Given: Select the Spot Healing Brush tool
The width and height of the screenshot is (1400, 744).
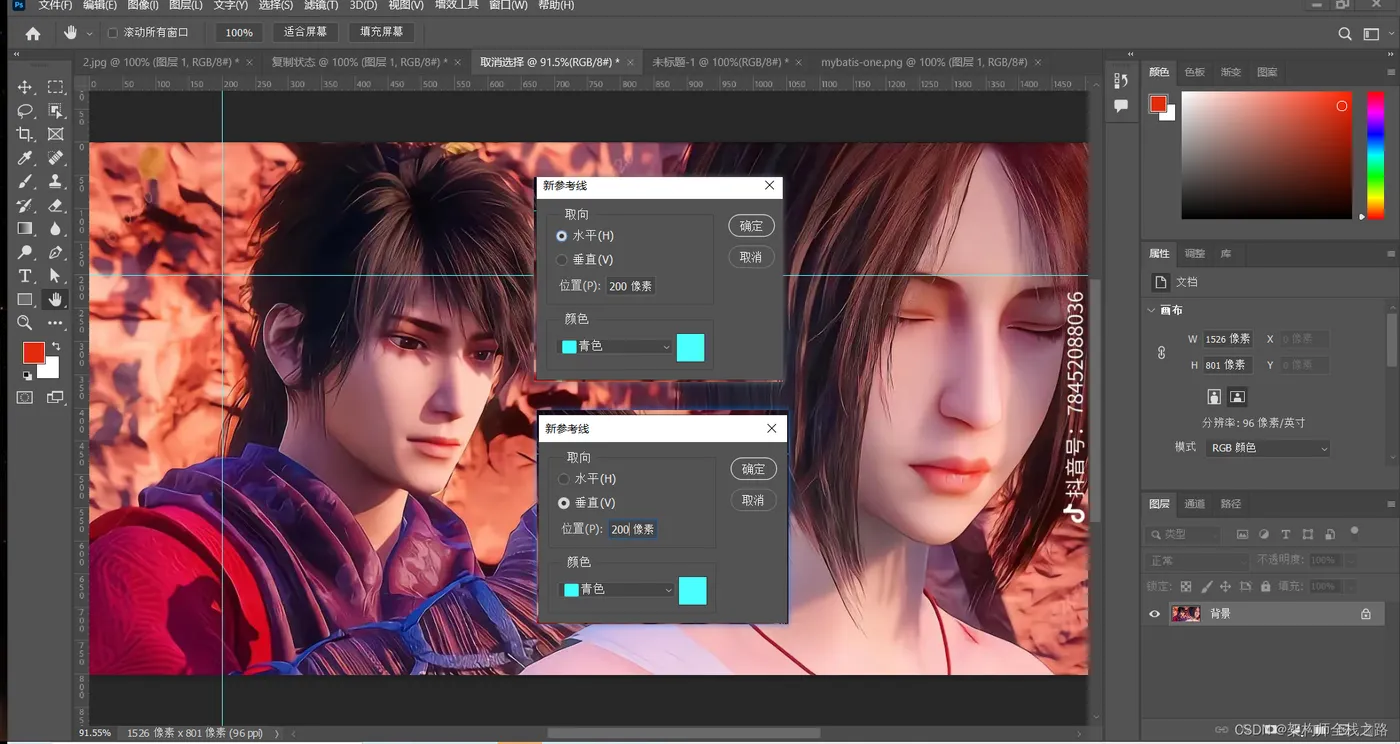Looking at the screenshot, I should click(55, 158).
